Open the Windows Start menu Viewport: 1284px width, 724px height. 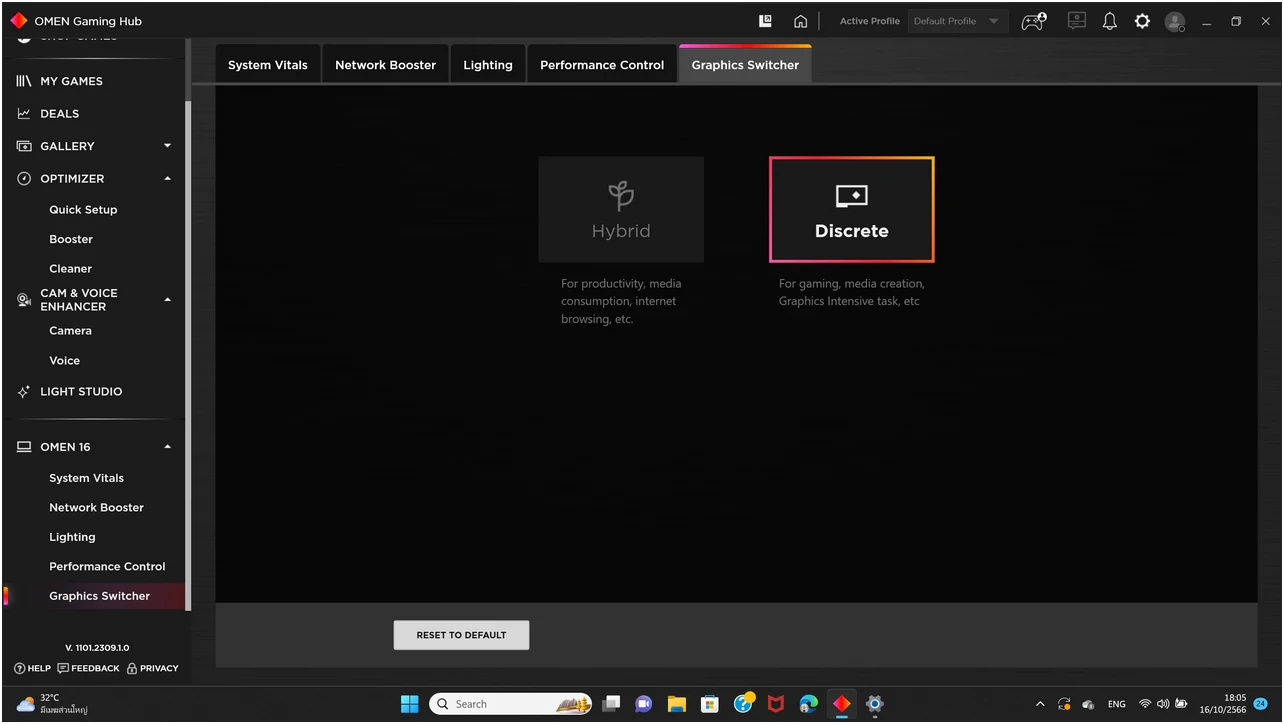[410, 704]
